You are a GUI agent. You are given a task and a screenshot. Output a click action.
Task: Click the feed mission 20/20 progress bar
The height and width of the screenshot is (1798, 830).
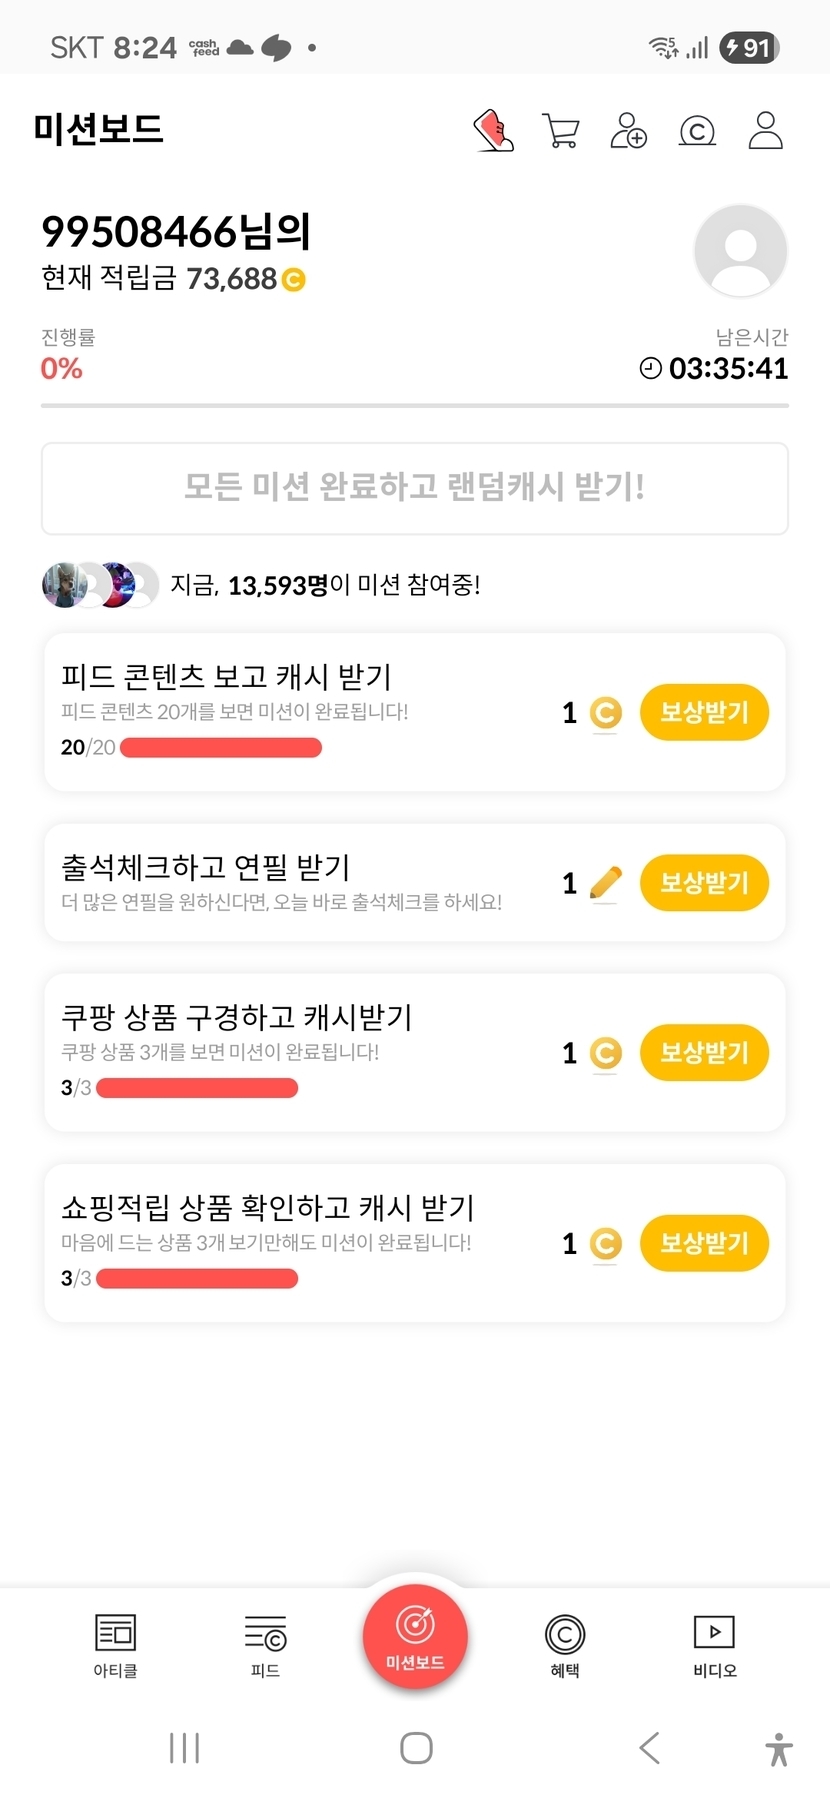(x=221, y=748)
